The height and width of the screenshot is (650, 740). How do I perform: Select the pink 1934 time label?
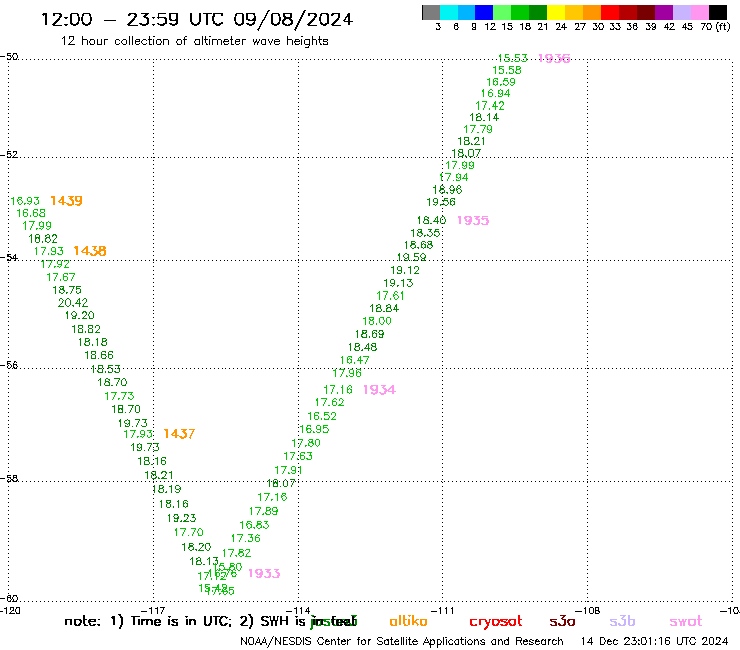coord(379,389)
